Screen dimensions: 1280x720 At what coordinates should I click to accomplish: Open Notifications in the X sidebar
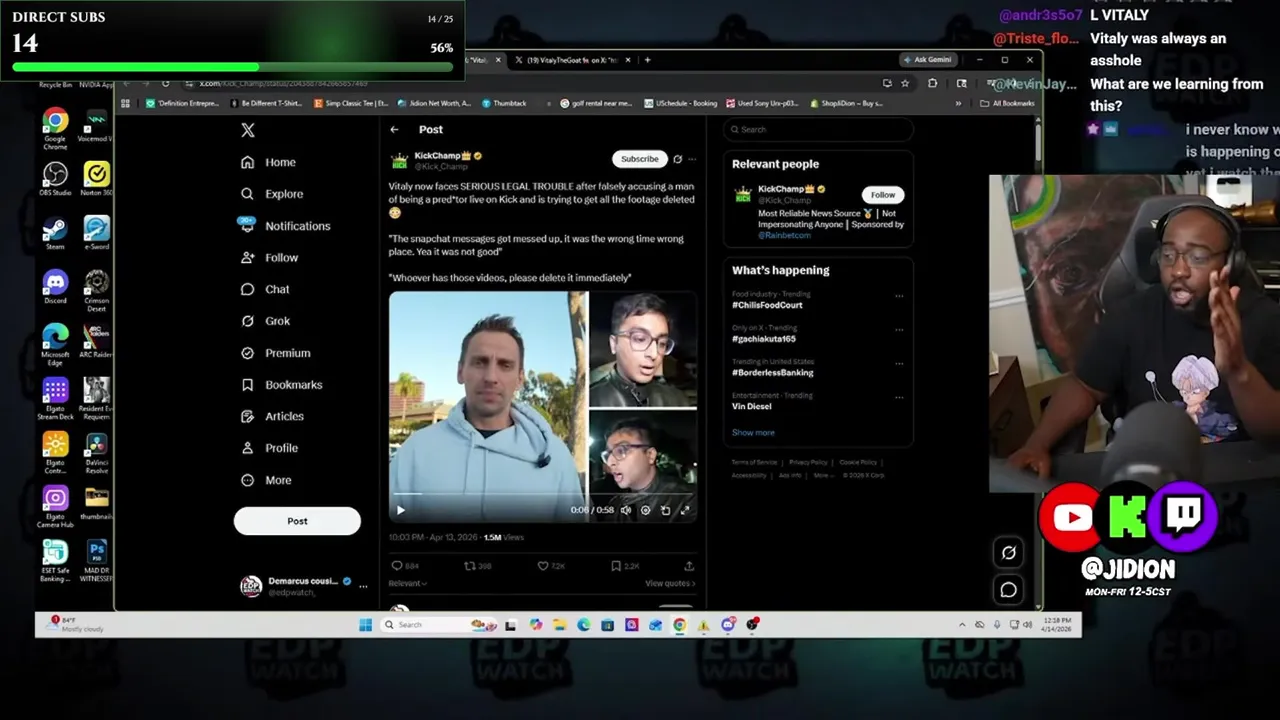point(285,226)
